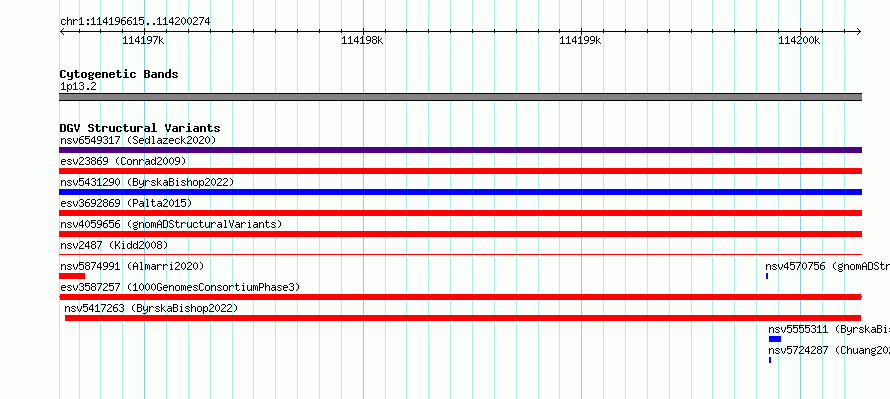Select the red esv23869 variant bar
Viewport: 890px width, 399px height.
coord(460,171)
